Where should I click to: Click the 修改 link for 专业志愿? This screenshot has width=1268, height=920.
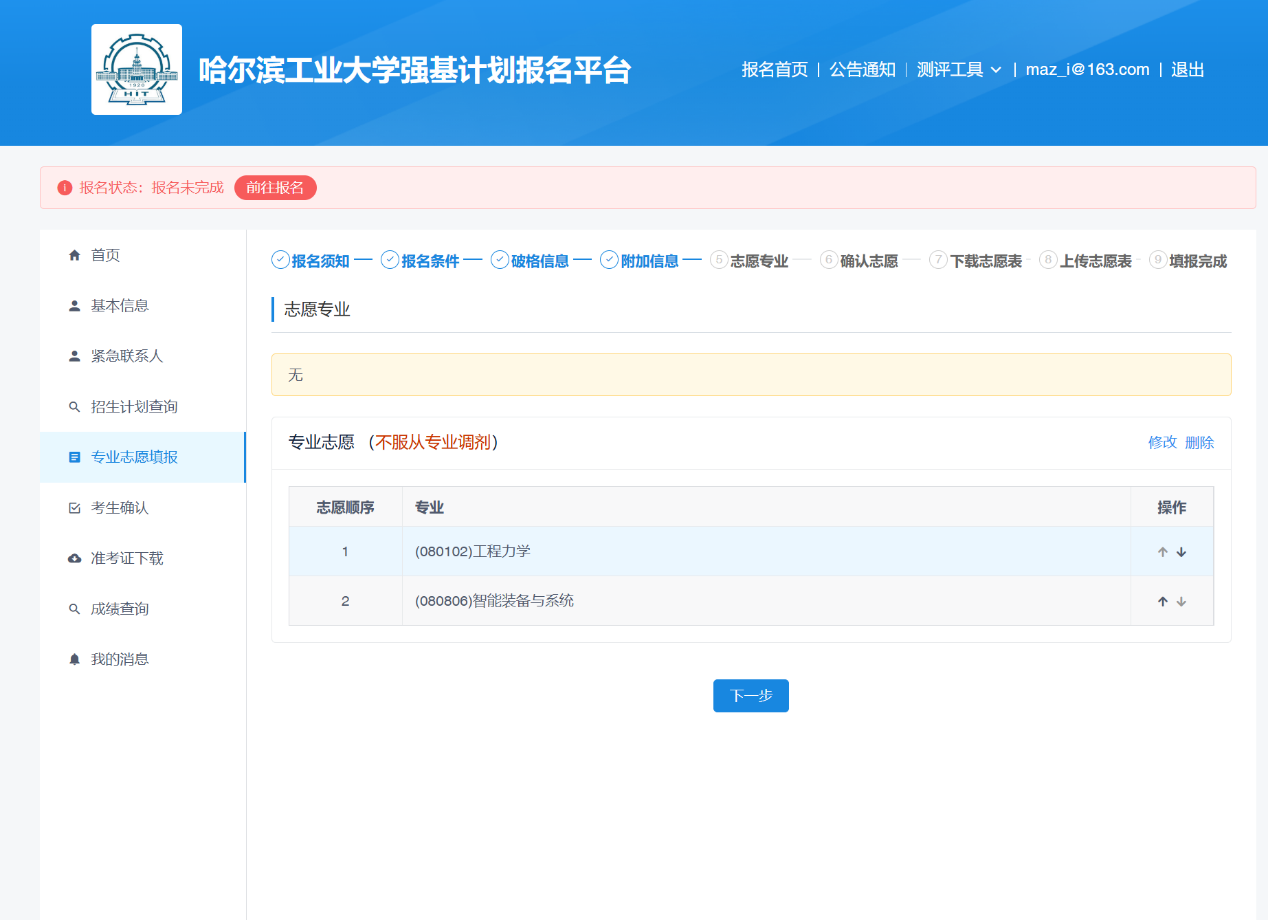point(1162,442)
